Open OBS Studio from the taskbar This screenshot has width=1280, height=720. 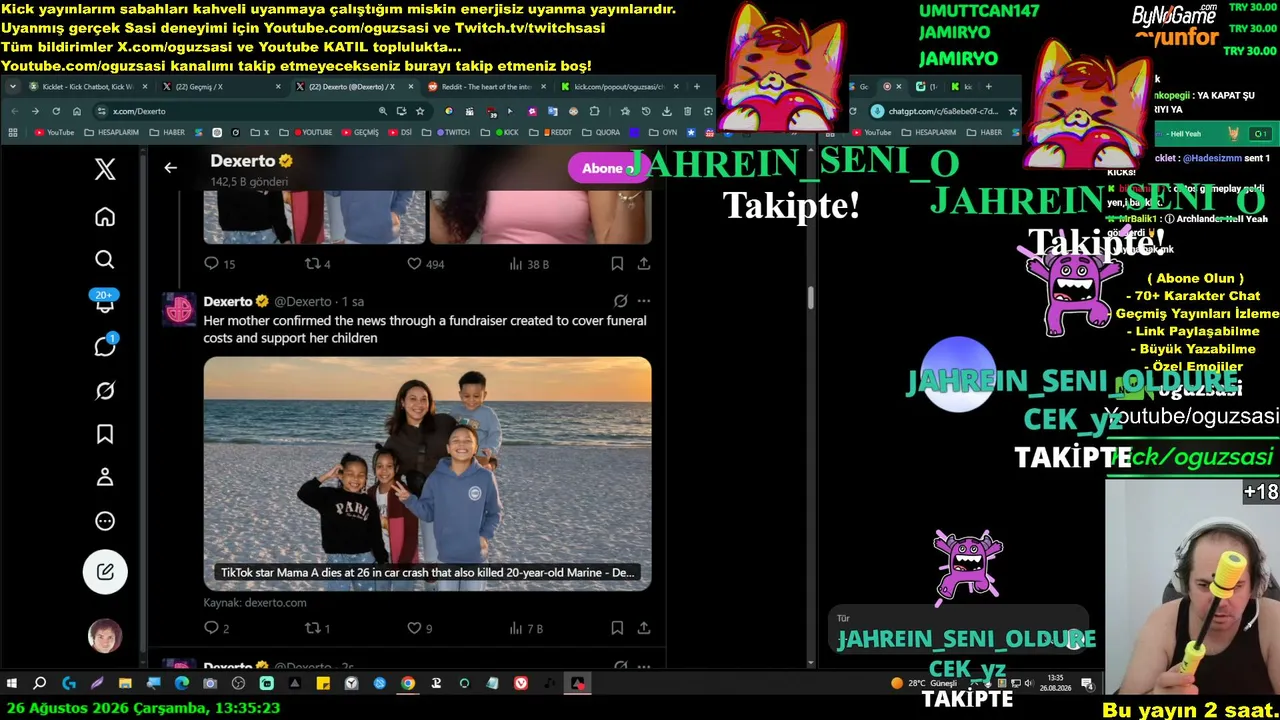point(238,684)
